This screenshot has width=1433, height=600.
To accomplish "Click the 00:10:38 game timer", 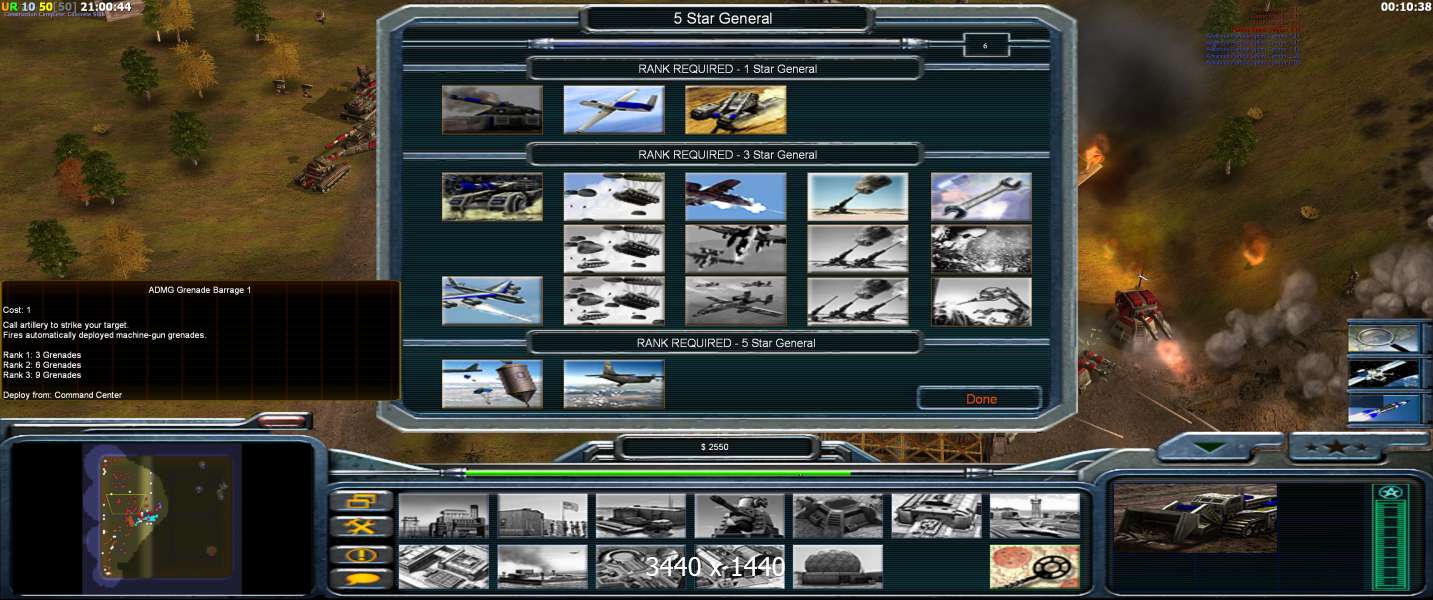I will point(1406,7).
